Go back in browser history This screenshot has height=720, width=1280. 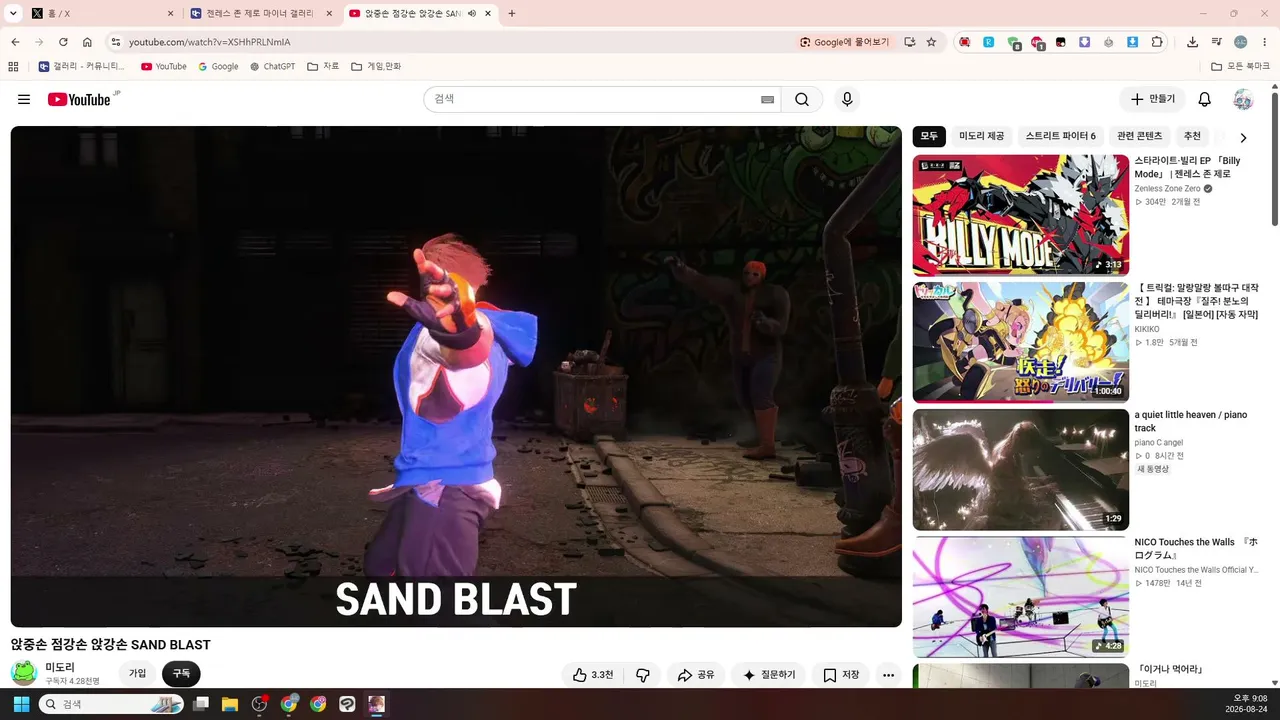coord(15,42)
